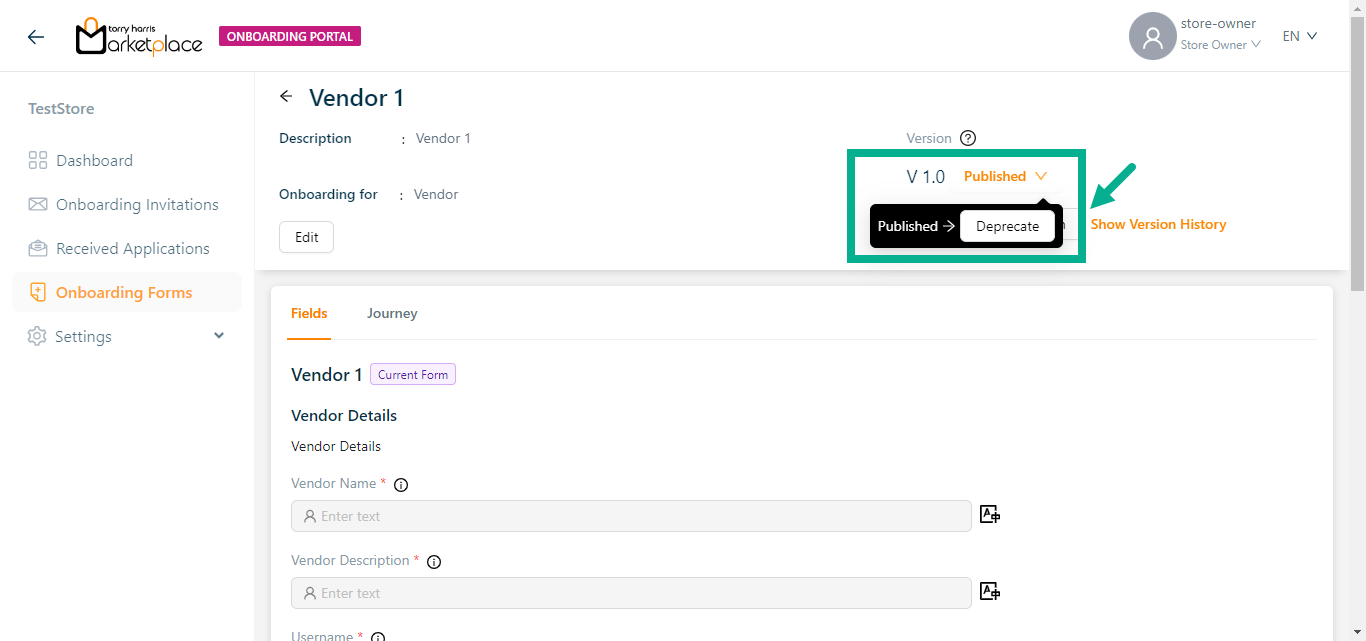The height and width of the screenshot is (641, 1366).
Task: Click translate icon beside Vendor Name field
Action: click(990, 515)
